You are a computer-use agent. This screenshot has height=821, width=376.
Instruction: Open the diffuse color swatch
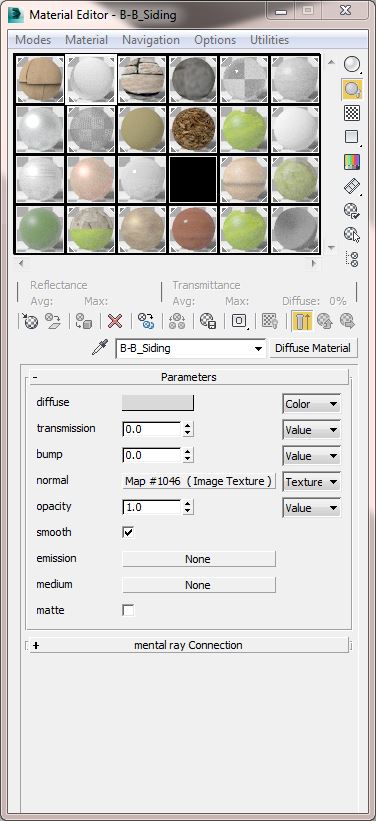(158, 403)
